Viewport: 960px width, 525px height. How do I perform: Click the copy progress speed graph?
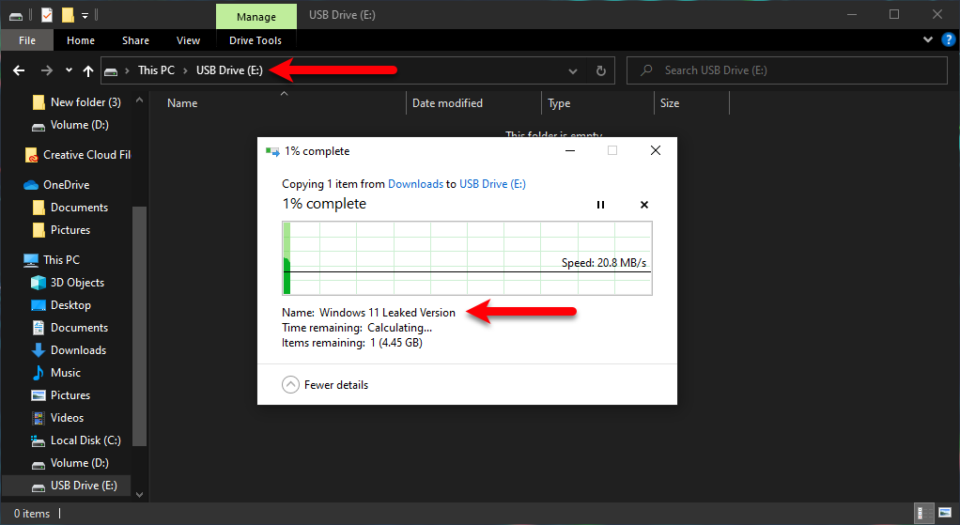tap(467, 259)
